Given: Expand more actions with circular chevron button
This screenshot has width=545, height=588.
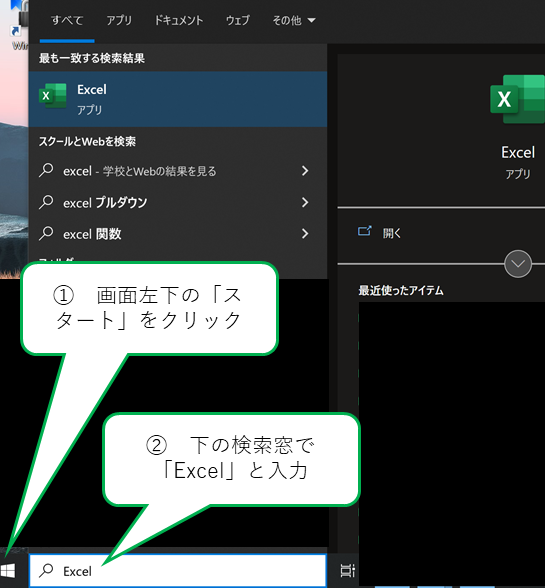Looking at the screenshot, I should tap(518, 264).
